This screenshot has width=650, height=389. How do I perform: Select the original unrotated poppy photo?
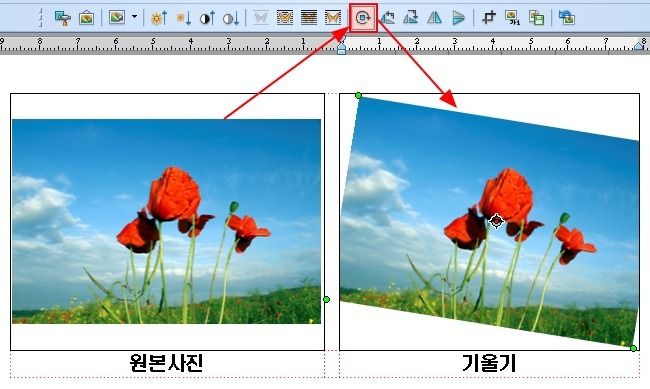(x=166, y=221)
